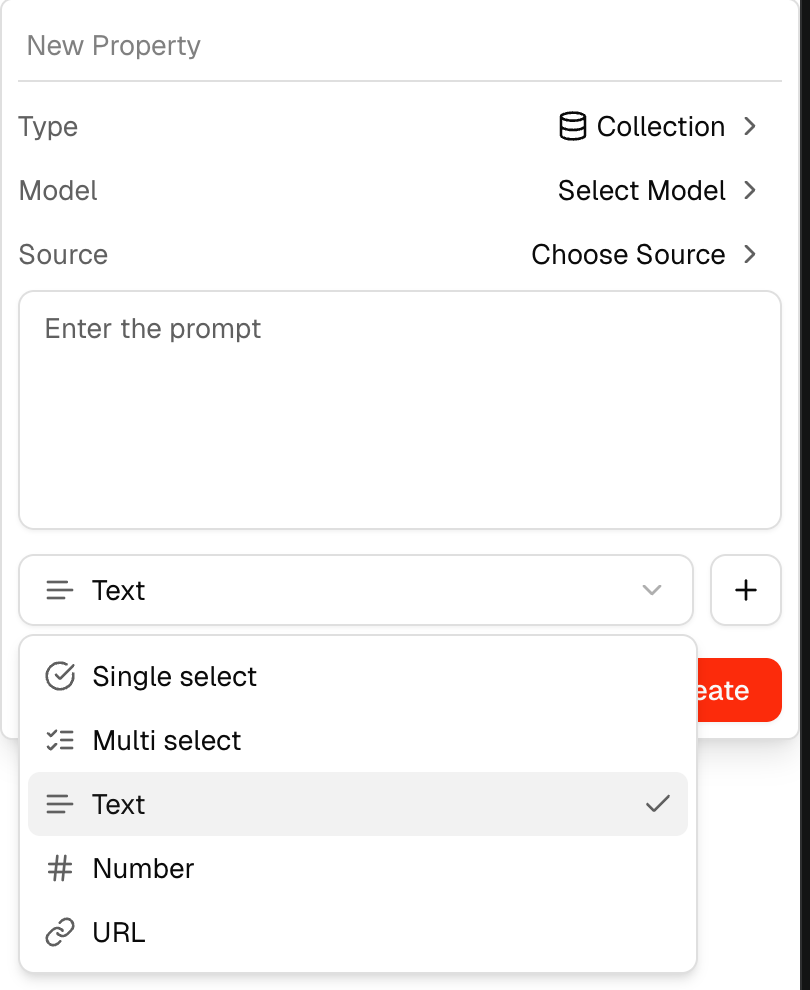Click the Multi select checklist icon
810x990 pixels.
(60, 741)
